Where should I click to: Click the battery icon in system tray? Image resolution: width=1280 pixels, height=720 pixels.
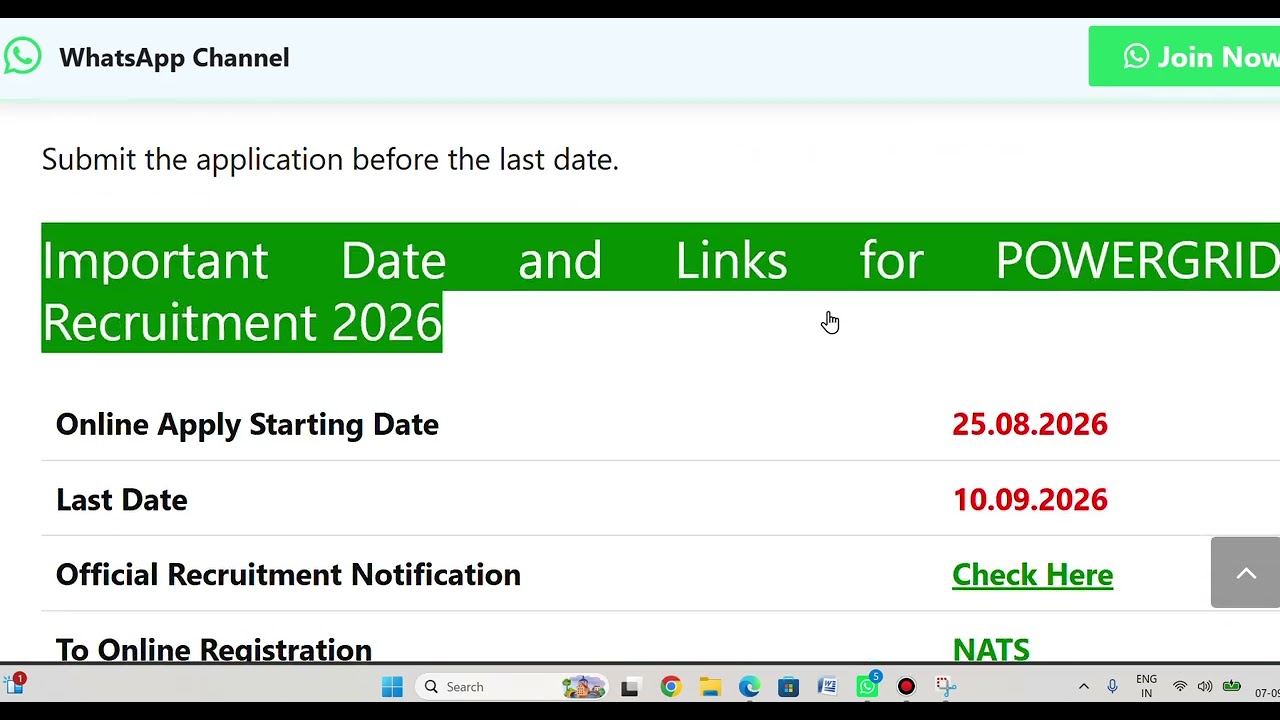coord(1232,686)
